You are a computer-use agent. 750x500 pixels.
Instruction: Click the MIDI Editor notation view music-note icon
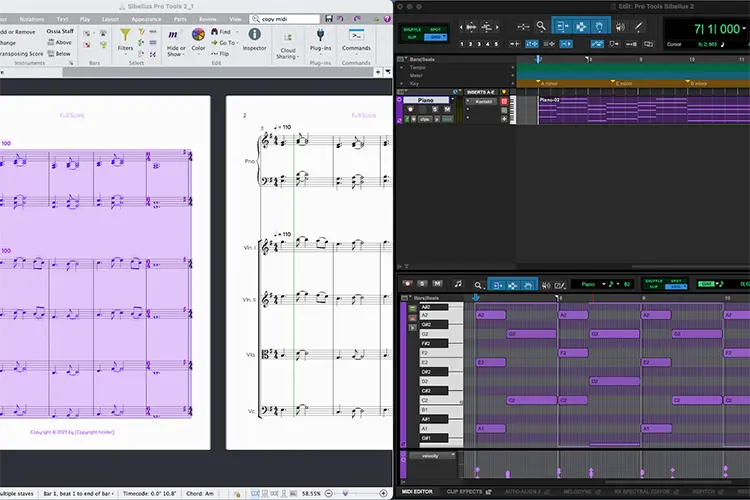pos(458,284)
